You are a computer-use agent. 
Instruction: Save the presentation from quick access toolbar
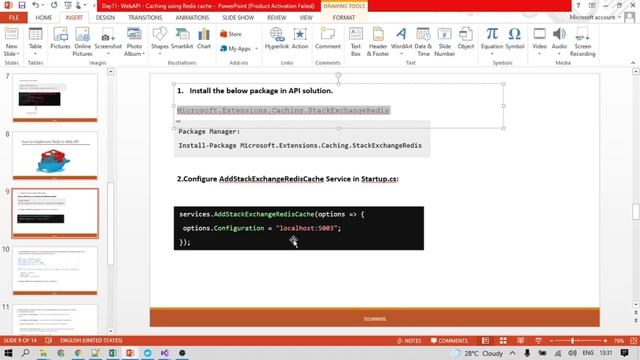point(22,5)
